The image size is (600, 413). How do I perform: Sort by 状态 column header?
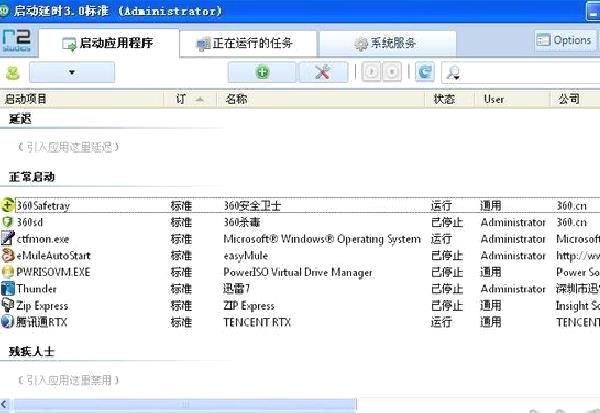(x=450, y=99)
